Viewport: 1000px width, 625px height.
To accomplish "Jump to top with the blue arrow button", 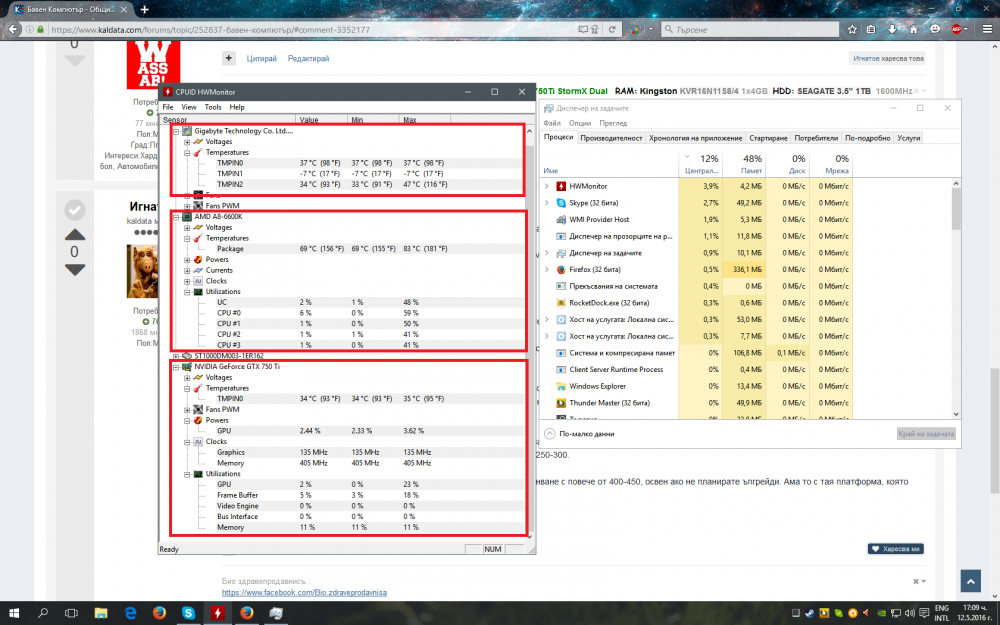I will pos(970,581).
